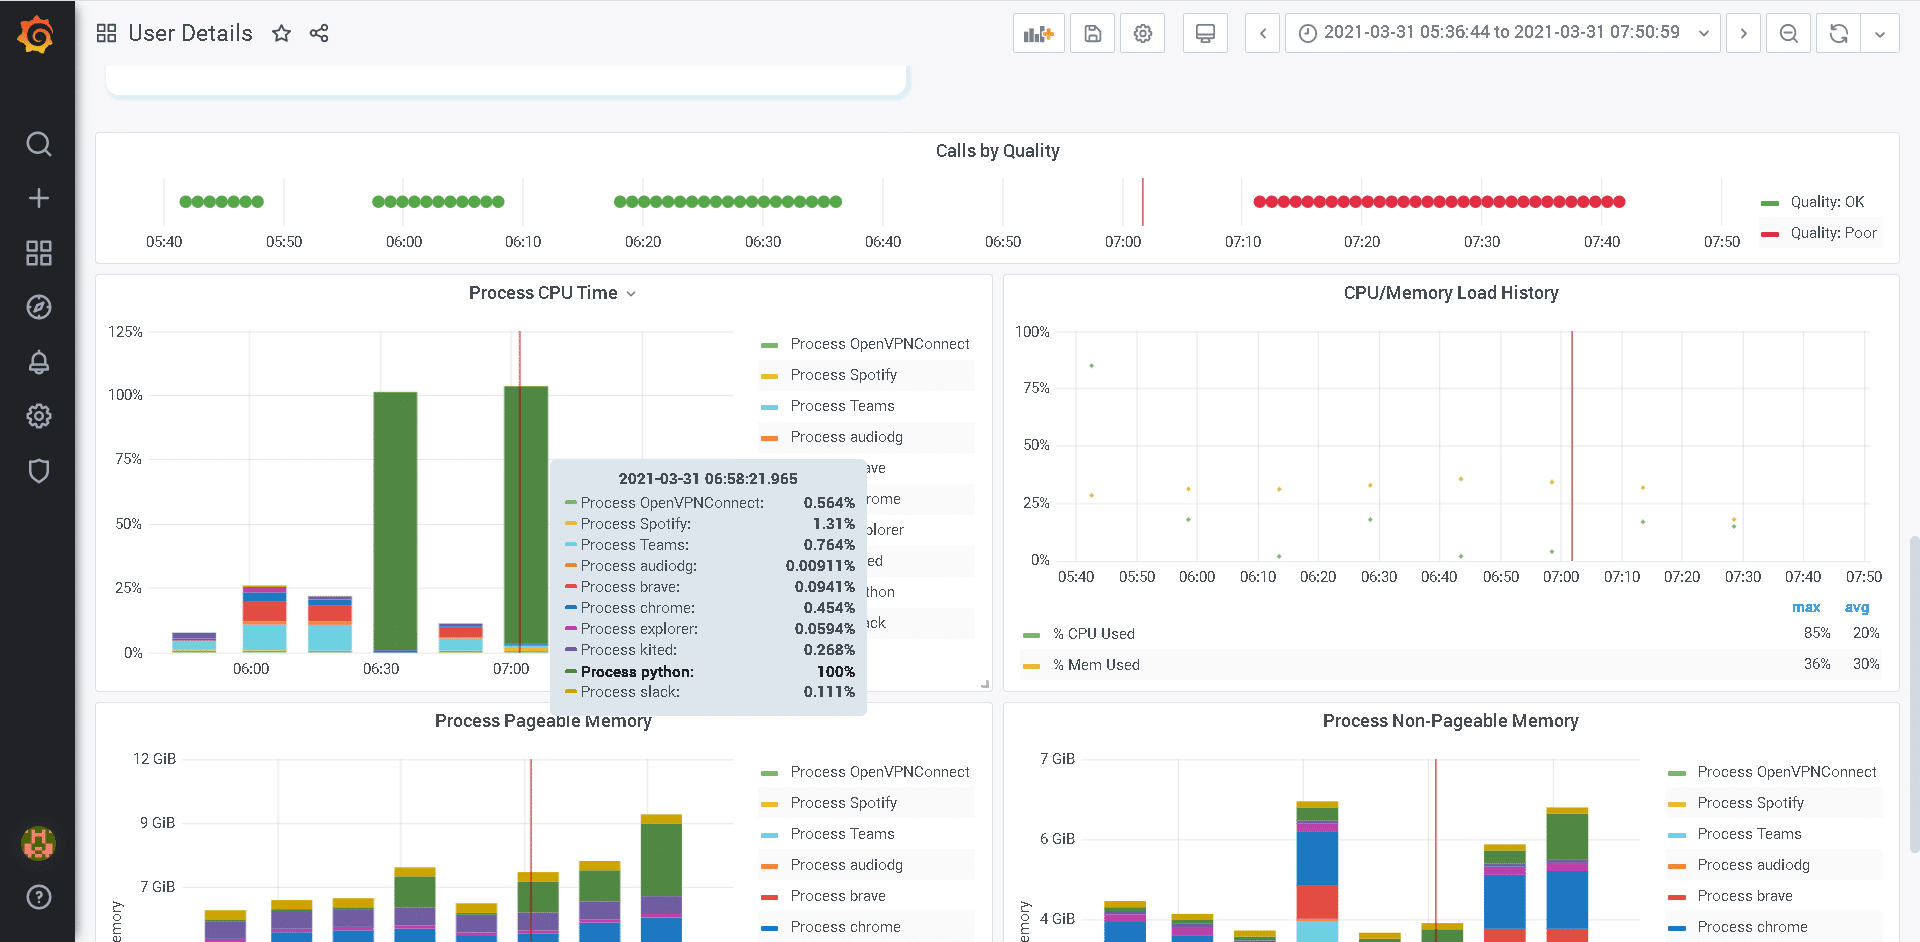Screen dimensions: 1920x942
Task: Sort legend by the avg column
Action: click(1856, 607)
